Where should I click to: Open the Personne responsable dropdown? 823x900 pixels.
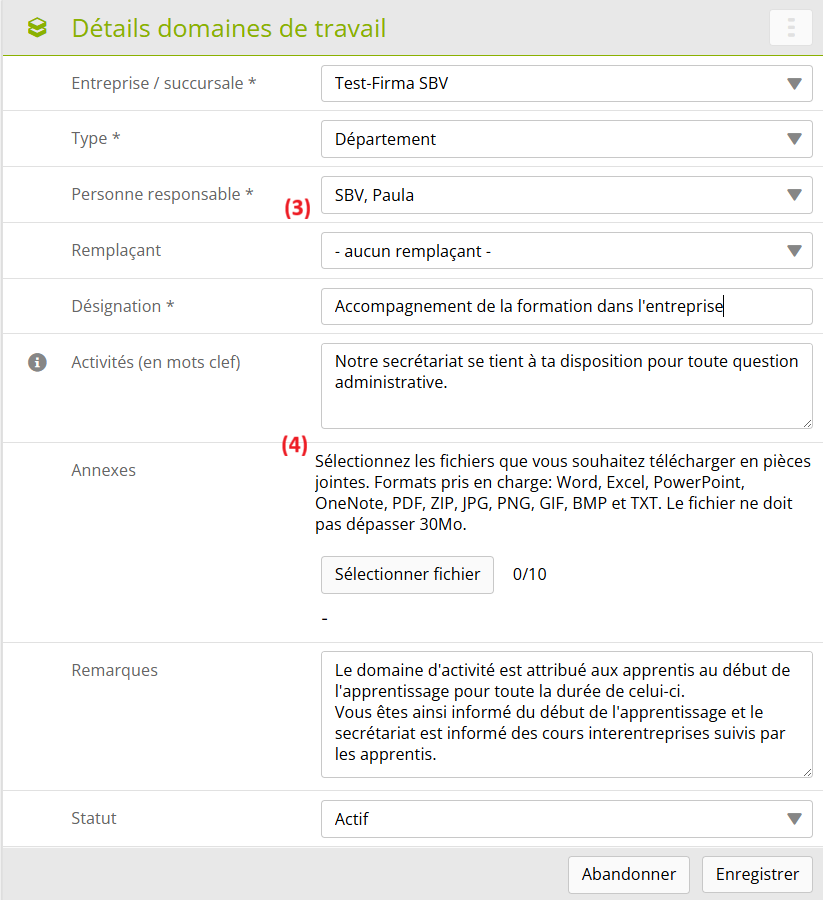pos(566,195)
